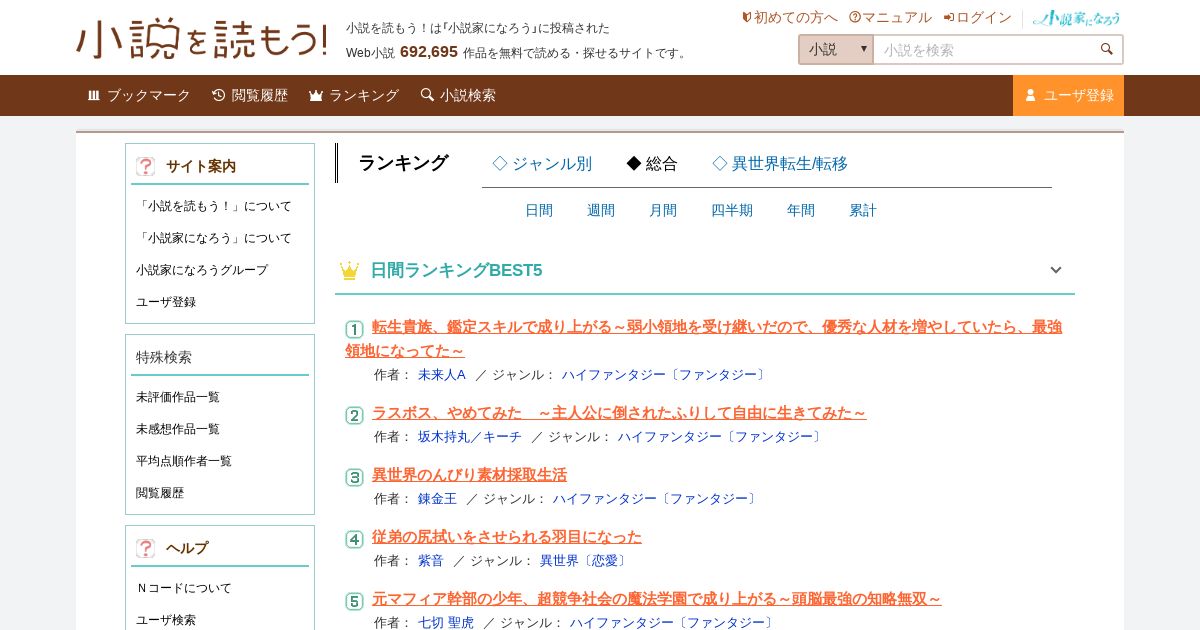Click the crown icon by 日間ランキングBEST5
The height and width of the screenshot is (630, 1200).
tap(349, 270)
